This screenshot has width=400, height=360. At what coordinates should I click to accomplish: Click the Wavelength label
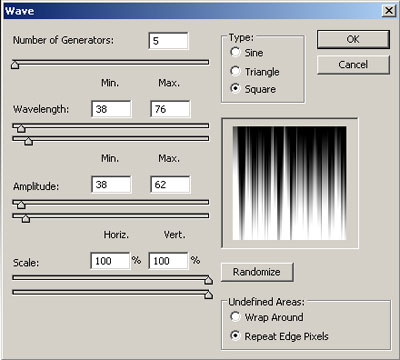coord(41,109)
